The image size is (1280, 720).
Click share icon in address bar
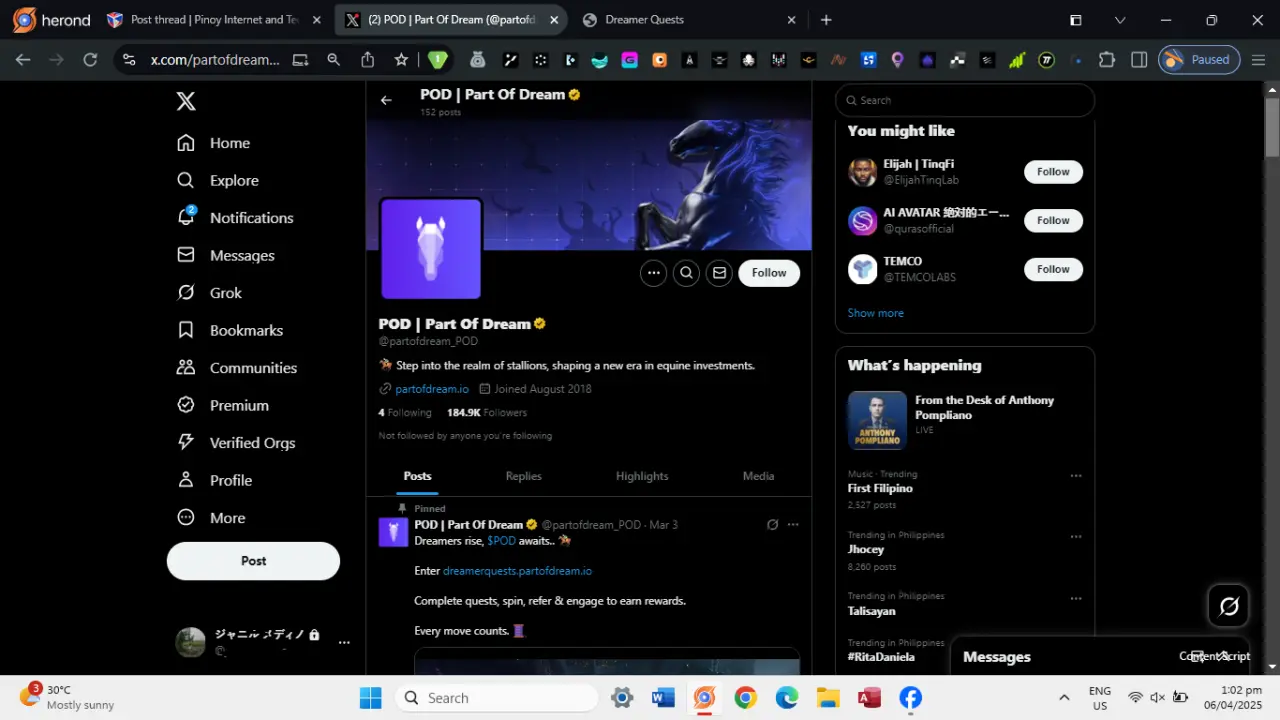coord(368,60)
